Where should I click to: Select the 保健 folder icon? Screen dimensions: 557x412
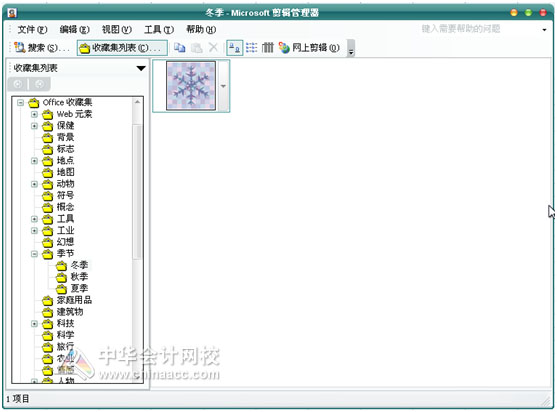click(x=48, y=126)
